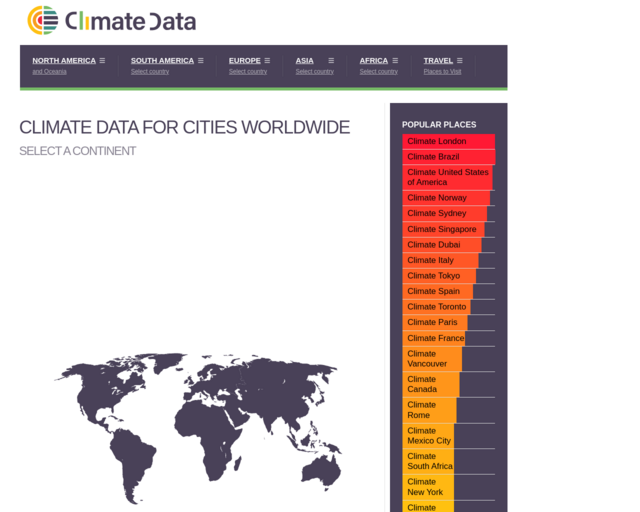Select the TRAVEL menu item

click(x=438, y=60)
